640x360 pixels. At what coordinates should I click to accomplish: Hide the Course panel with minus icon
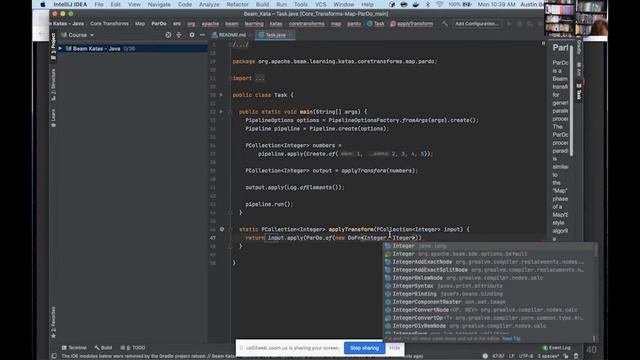click(x=202, y=35)
